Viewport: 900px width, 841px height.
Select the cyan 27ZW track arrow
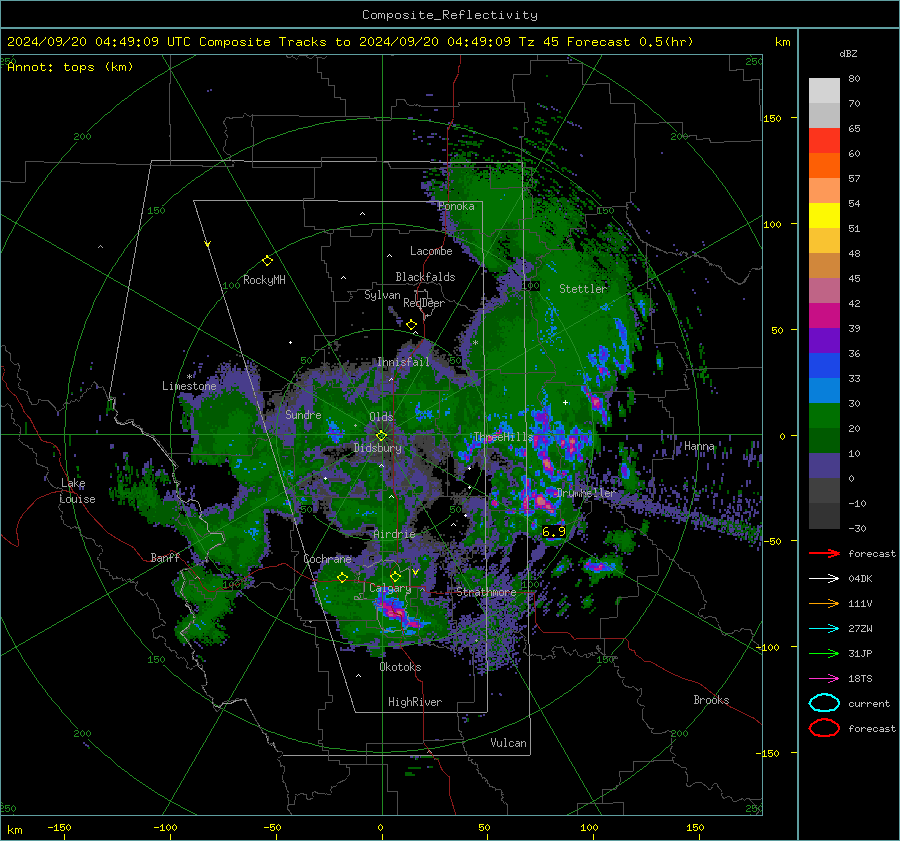[x=824, y=629]
